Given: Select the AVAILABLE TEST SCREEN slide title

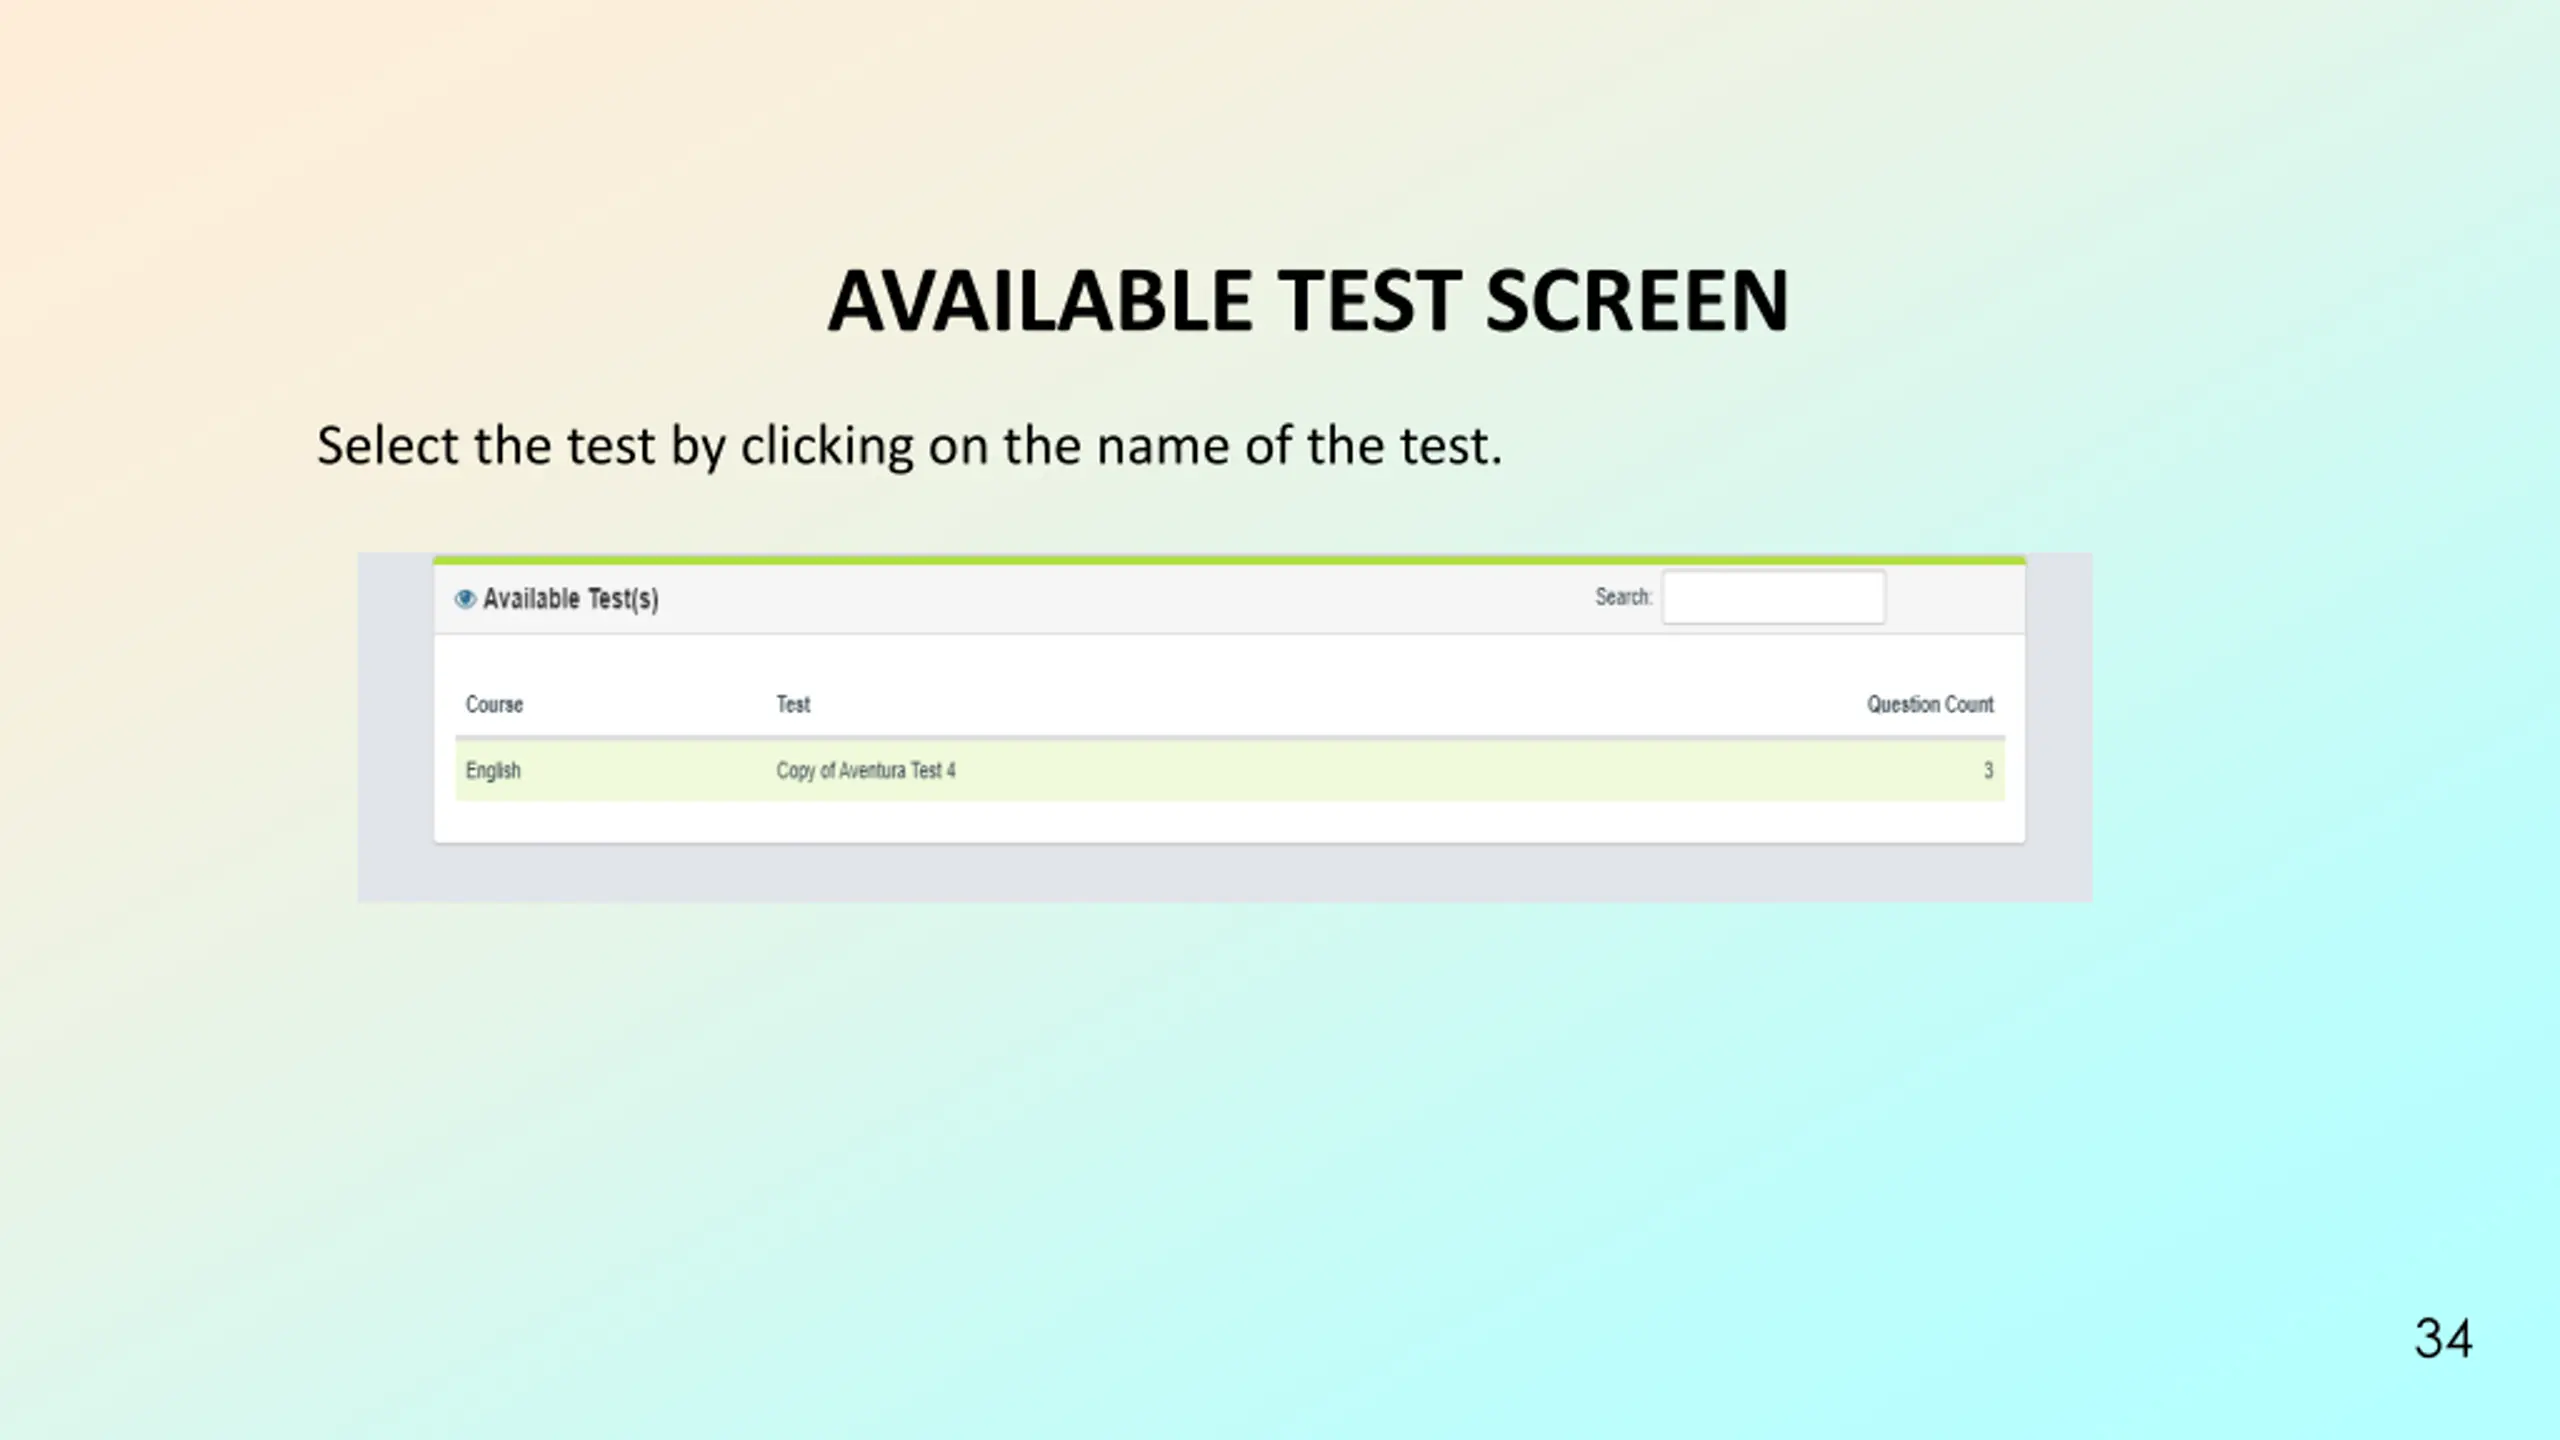Looking at the screenshot, I should click(x=1307, y=301).
